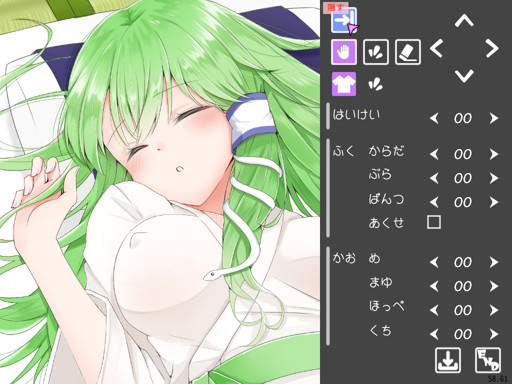Decrease the ぱんつ value
512x384 pixels.
pos(434,202)
